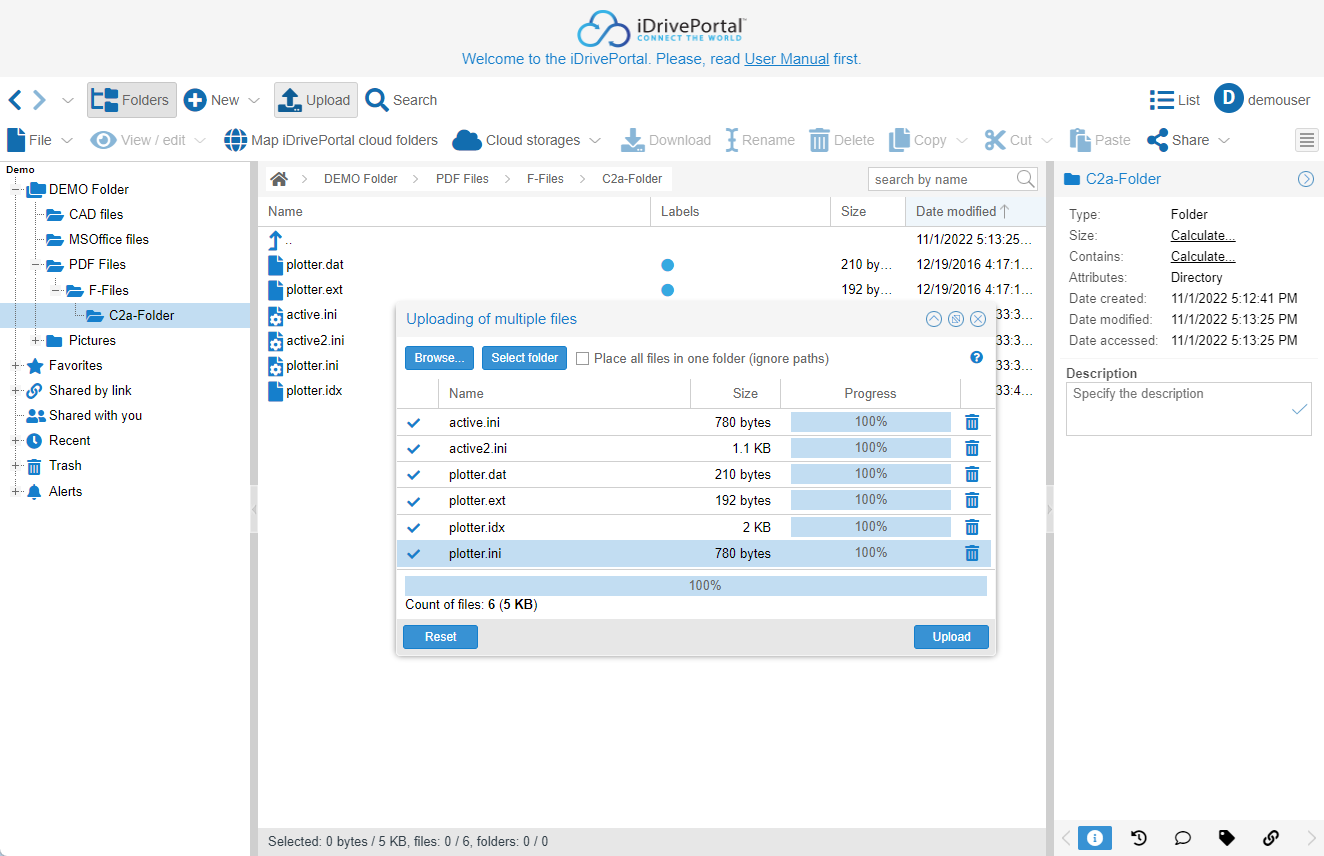Screen dimensions: 1324x856
Task: Click the overall upload progress bar
Action: (x=695, y=585)
